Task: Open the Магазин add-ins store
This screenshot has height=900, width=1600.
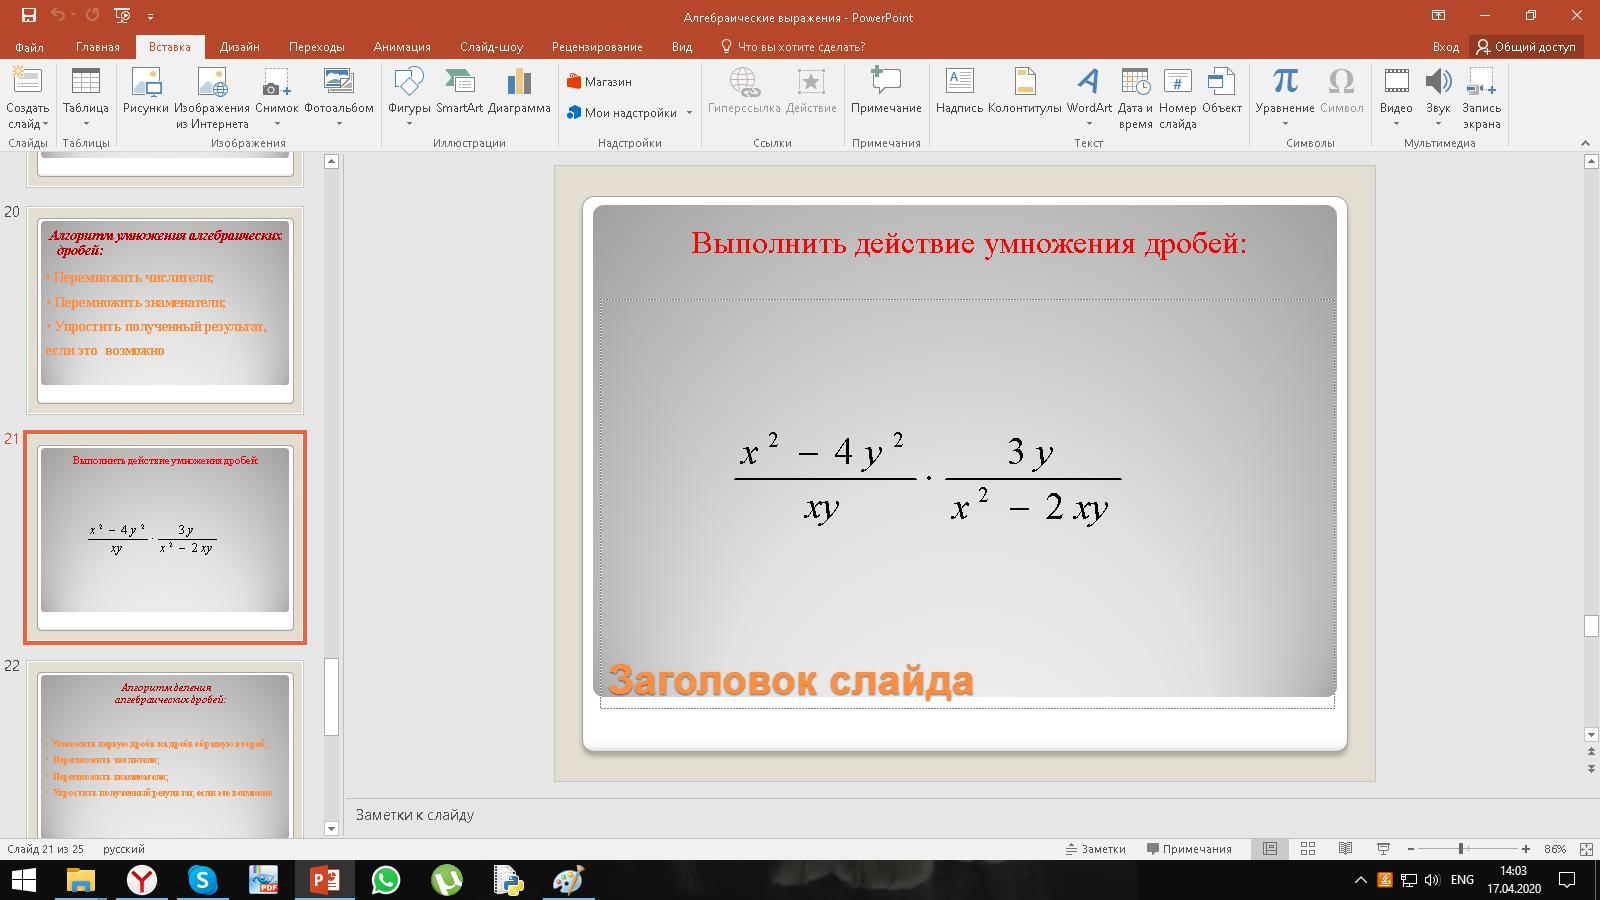Action: (x=599, y=82)
